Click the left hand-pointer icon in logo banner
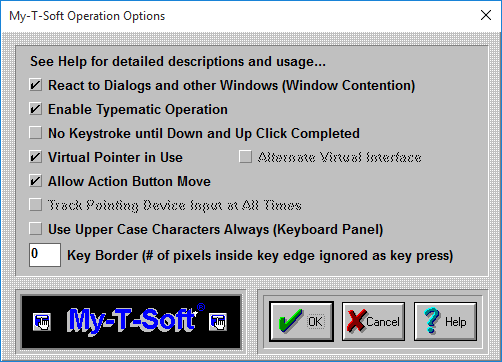Image resolution: width=502 pixels, height=362 pixels. click(42, 322)
